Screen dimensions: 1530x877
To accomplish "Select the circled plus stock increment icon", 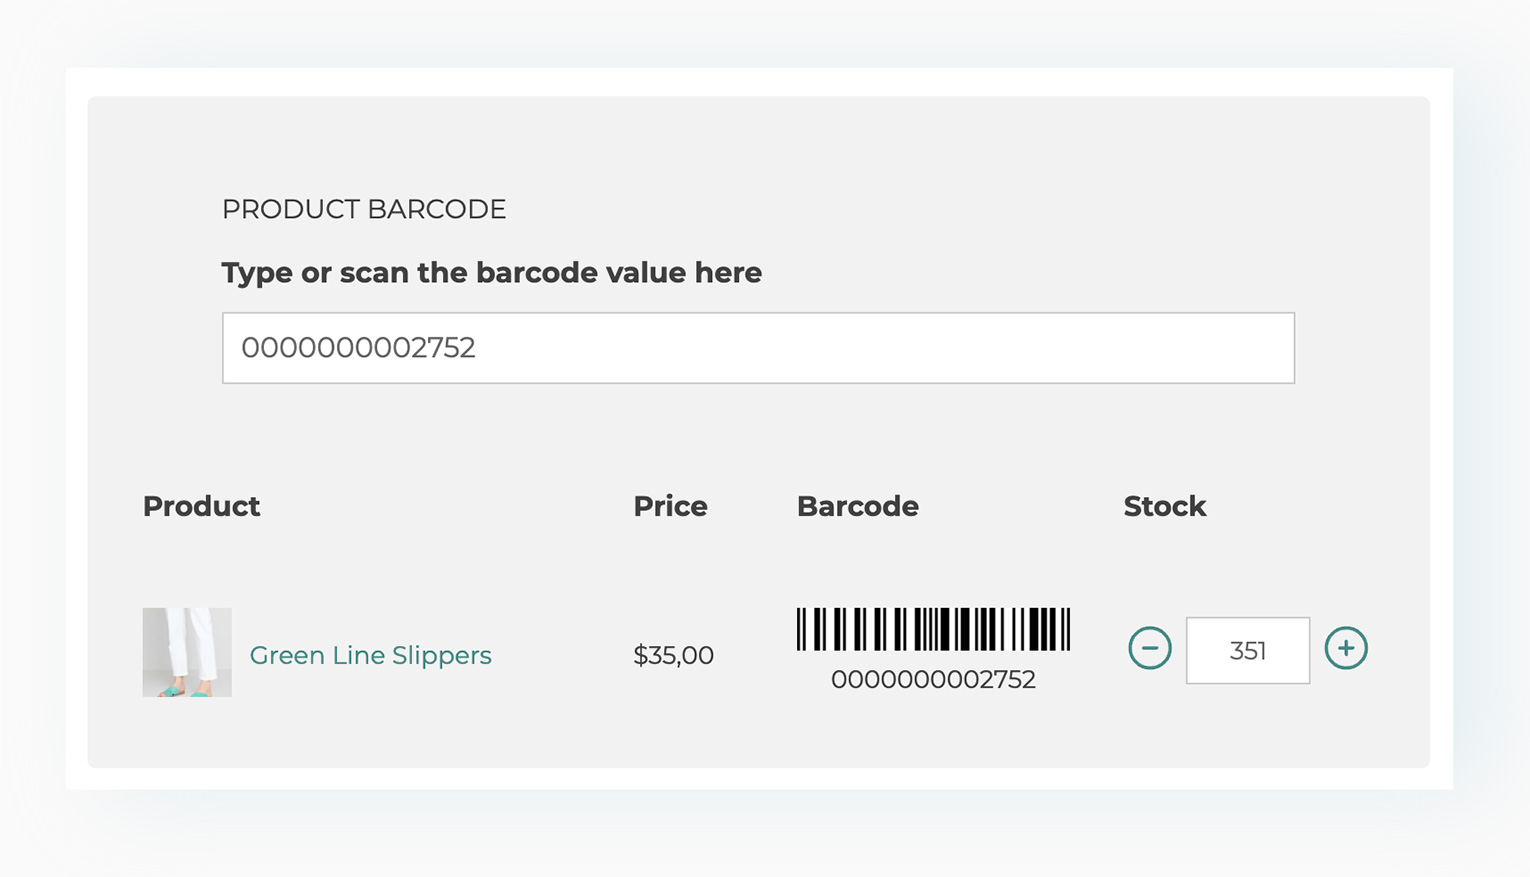I will (x=1346, y=649).
